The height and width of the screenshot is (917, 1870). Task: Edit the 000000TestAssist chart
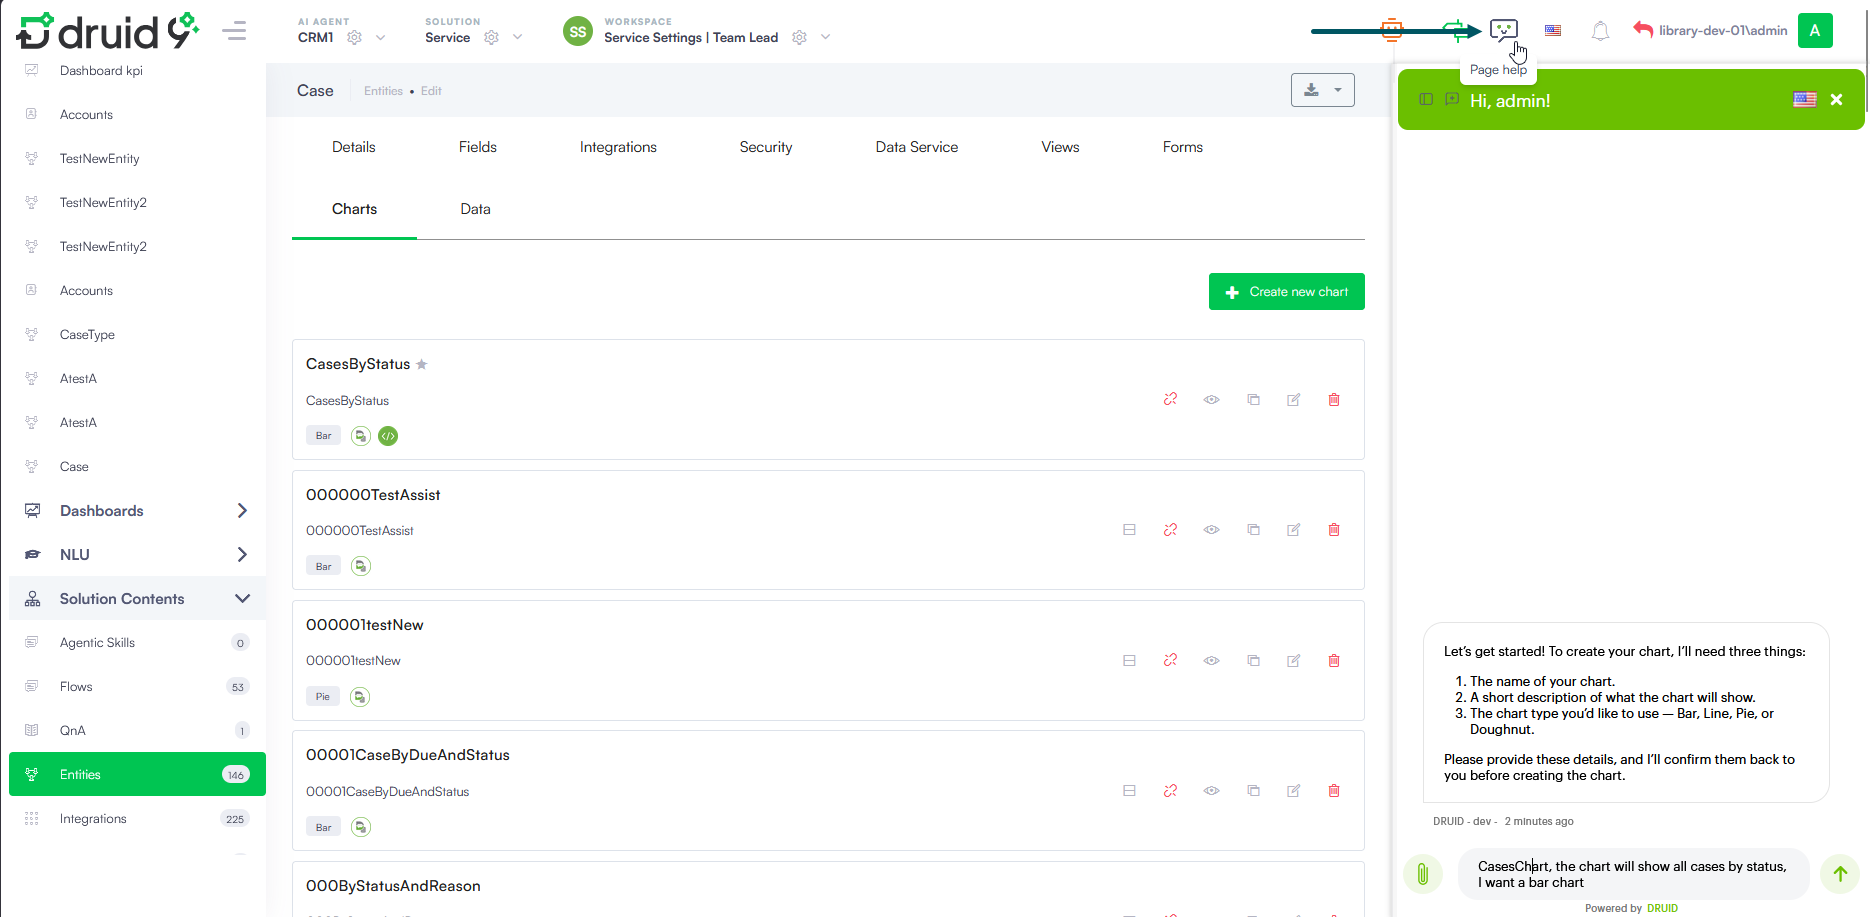tap(1293, 530)
